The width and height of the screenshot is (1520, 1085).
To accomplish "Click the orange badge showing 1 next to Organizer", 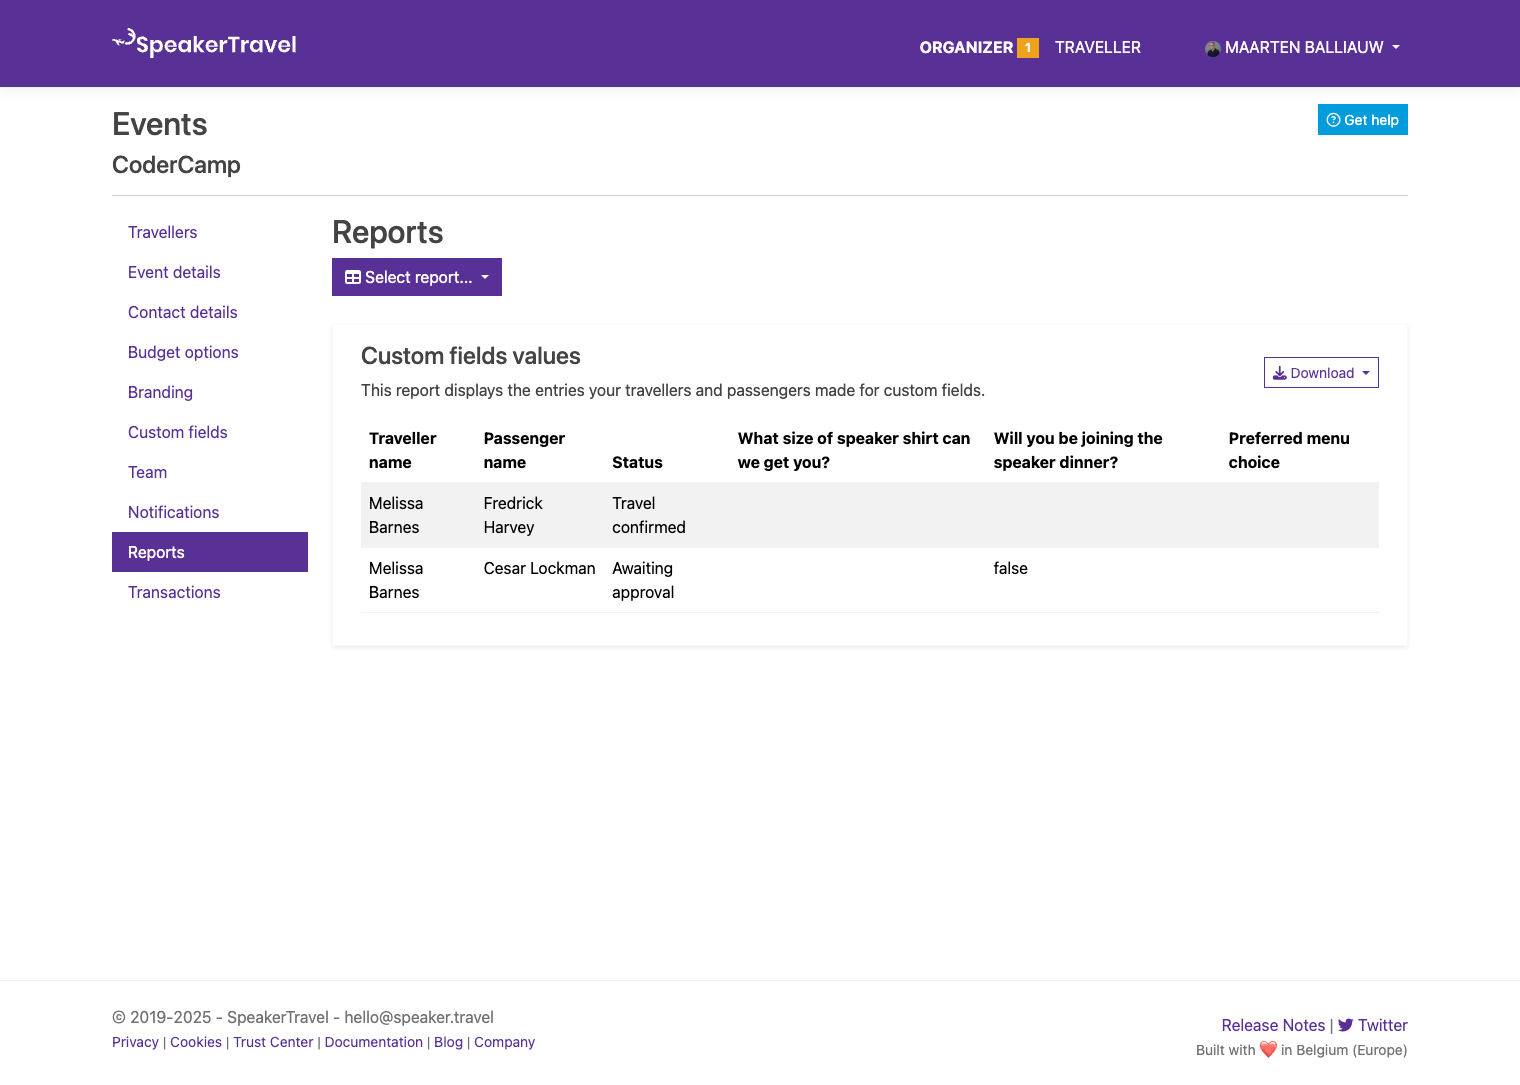I will tap(1027, 47).
